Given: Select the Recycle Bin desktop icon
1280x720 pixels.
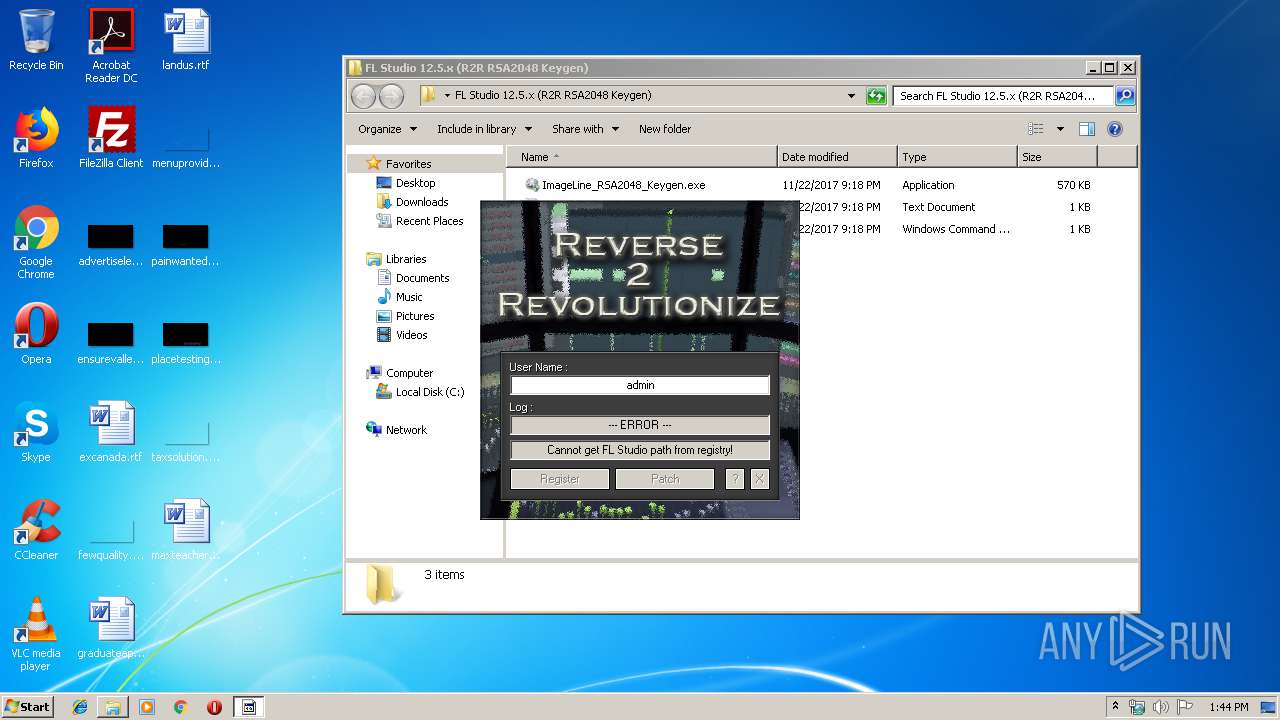Looking at the screenshot, I should tap(36, 40).
